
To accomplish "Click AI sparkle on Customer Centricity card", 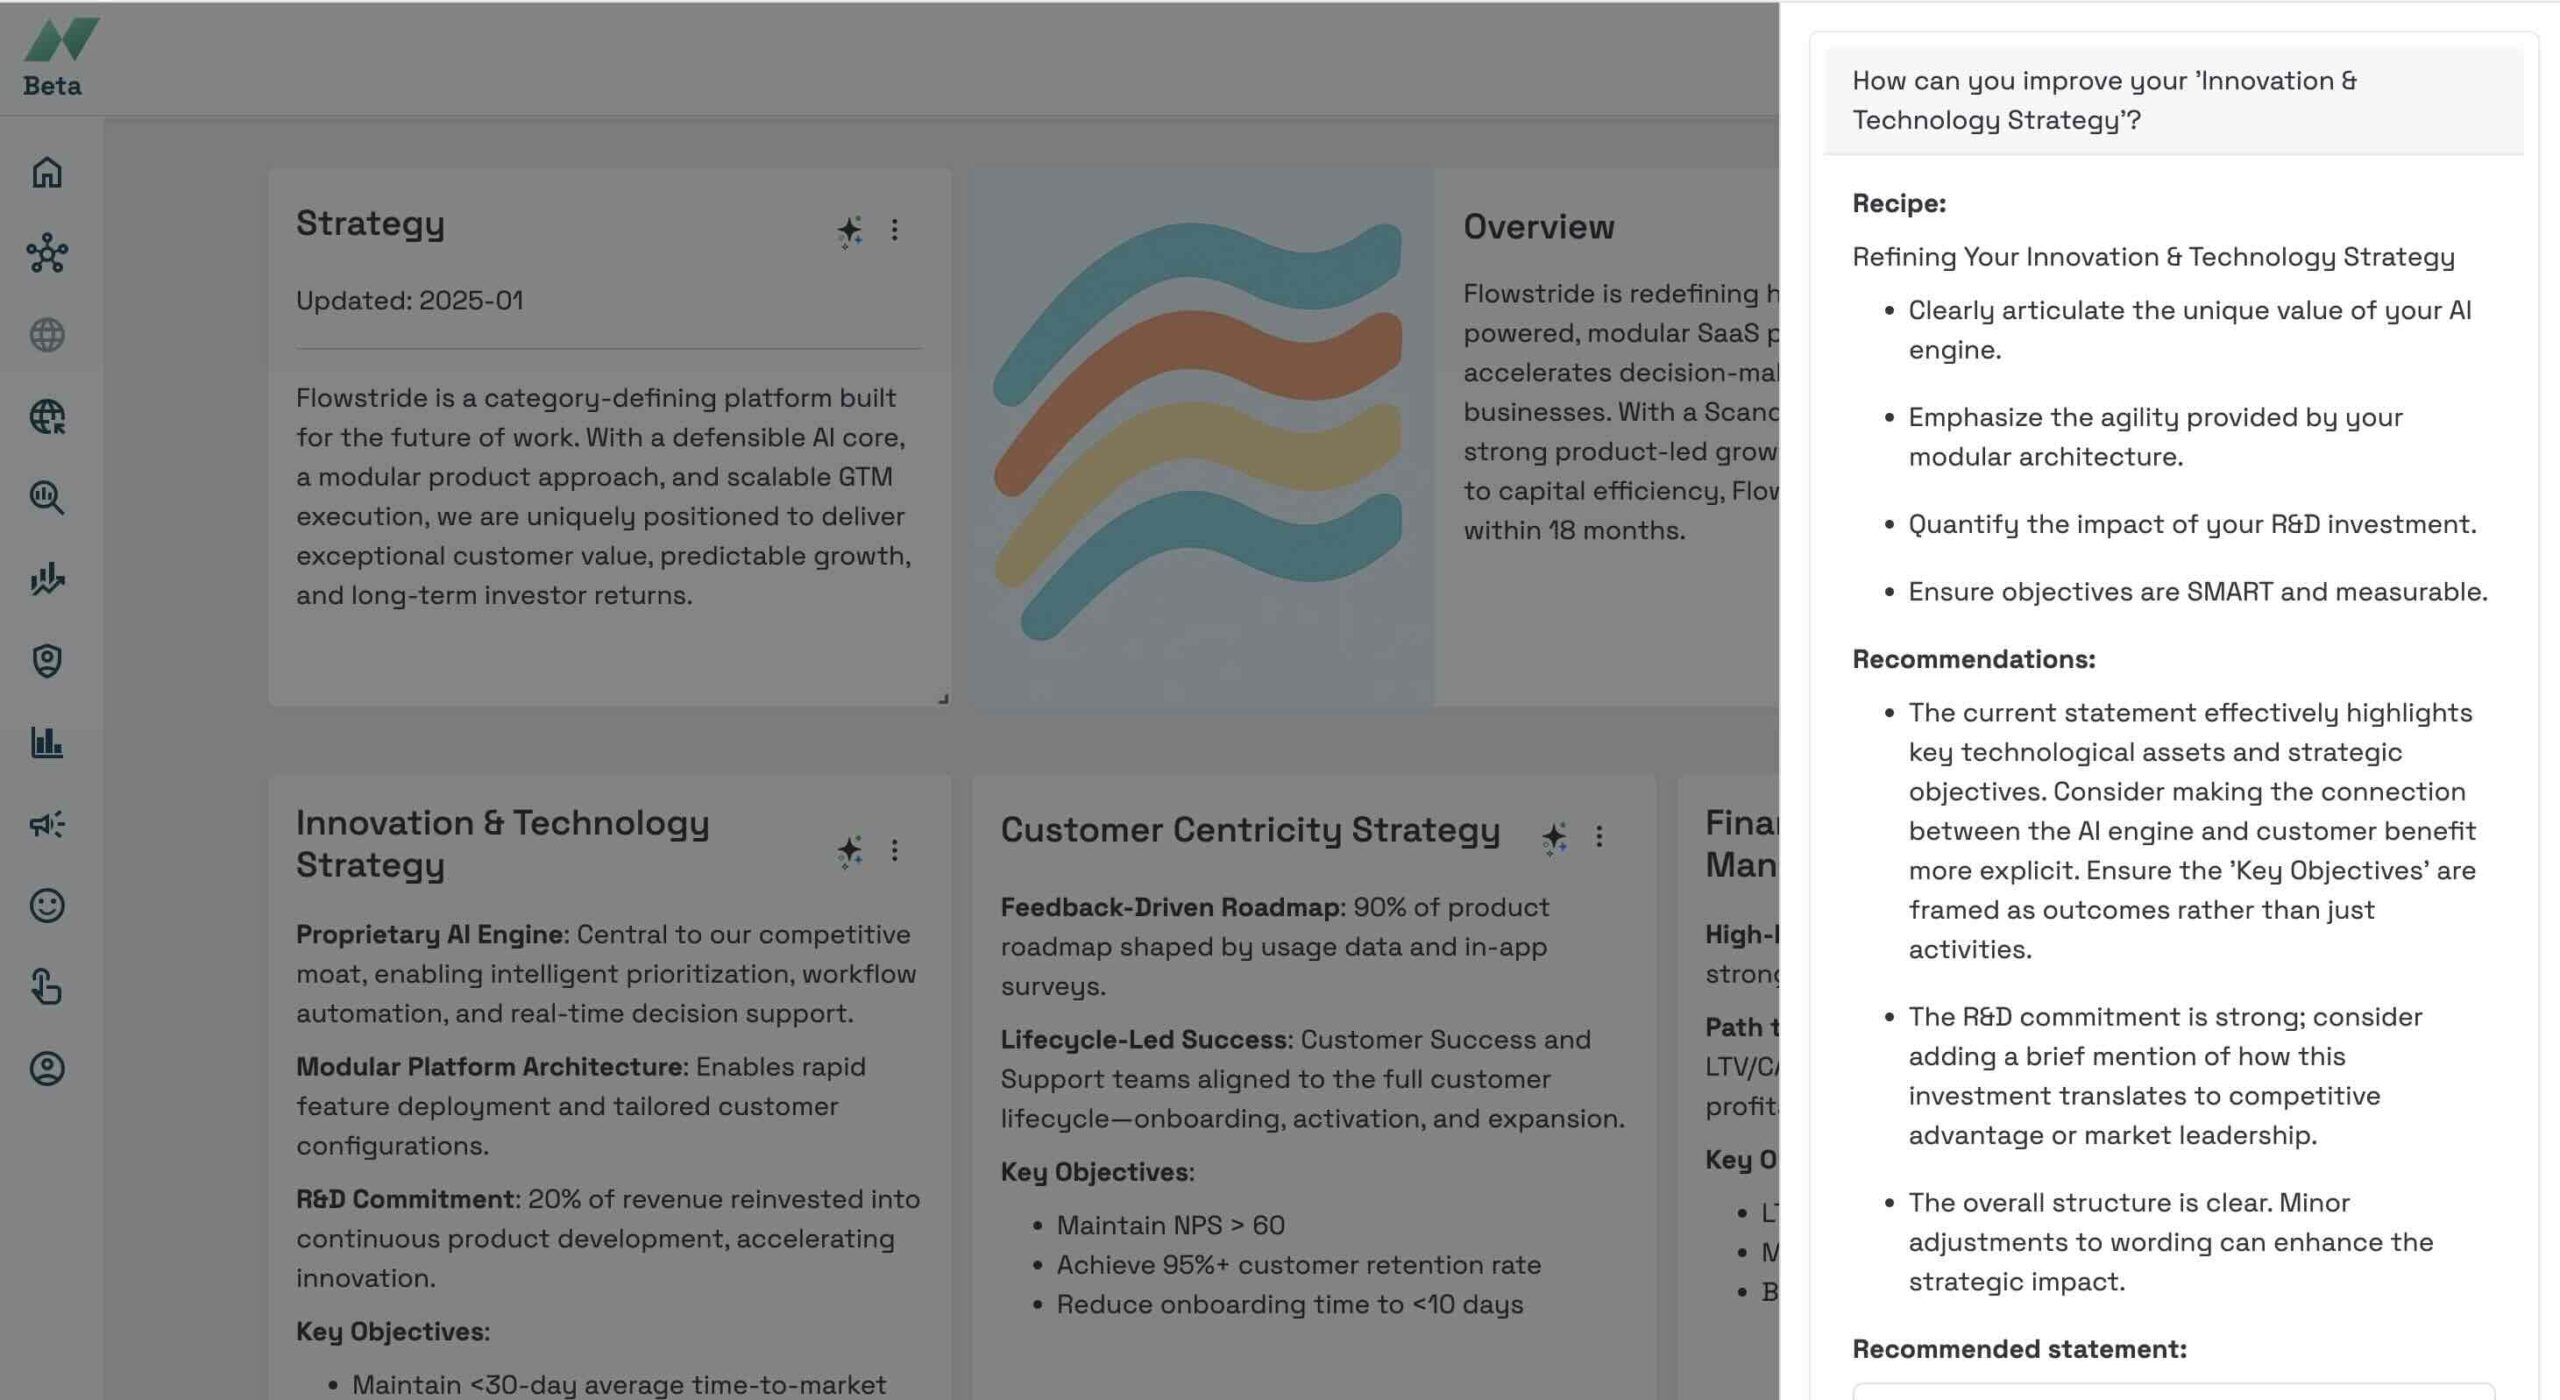I will click(x=1554, y=837).
